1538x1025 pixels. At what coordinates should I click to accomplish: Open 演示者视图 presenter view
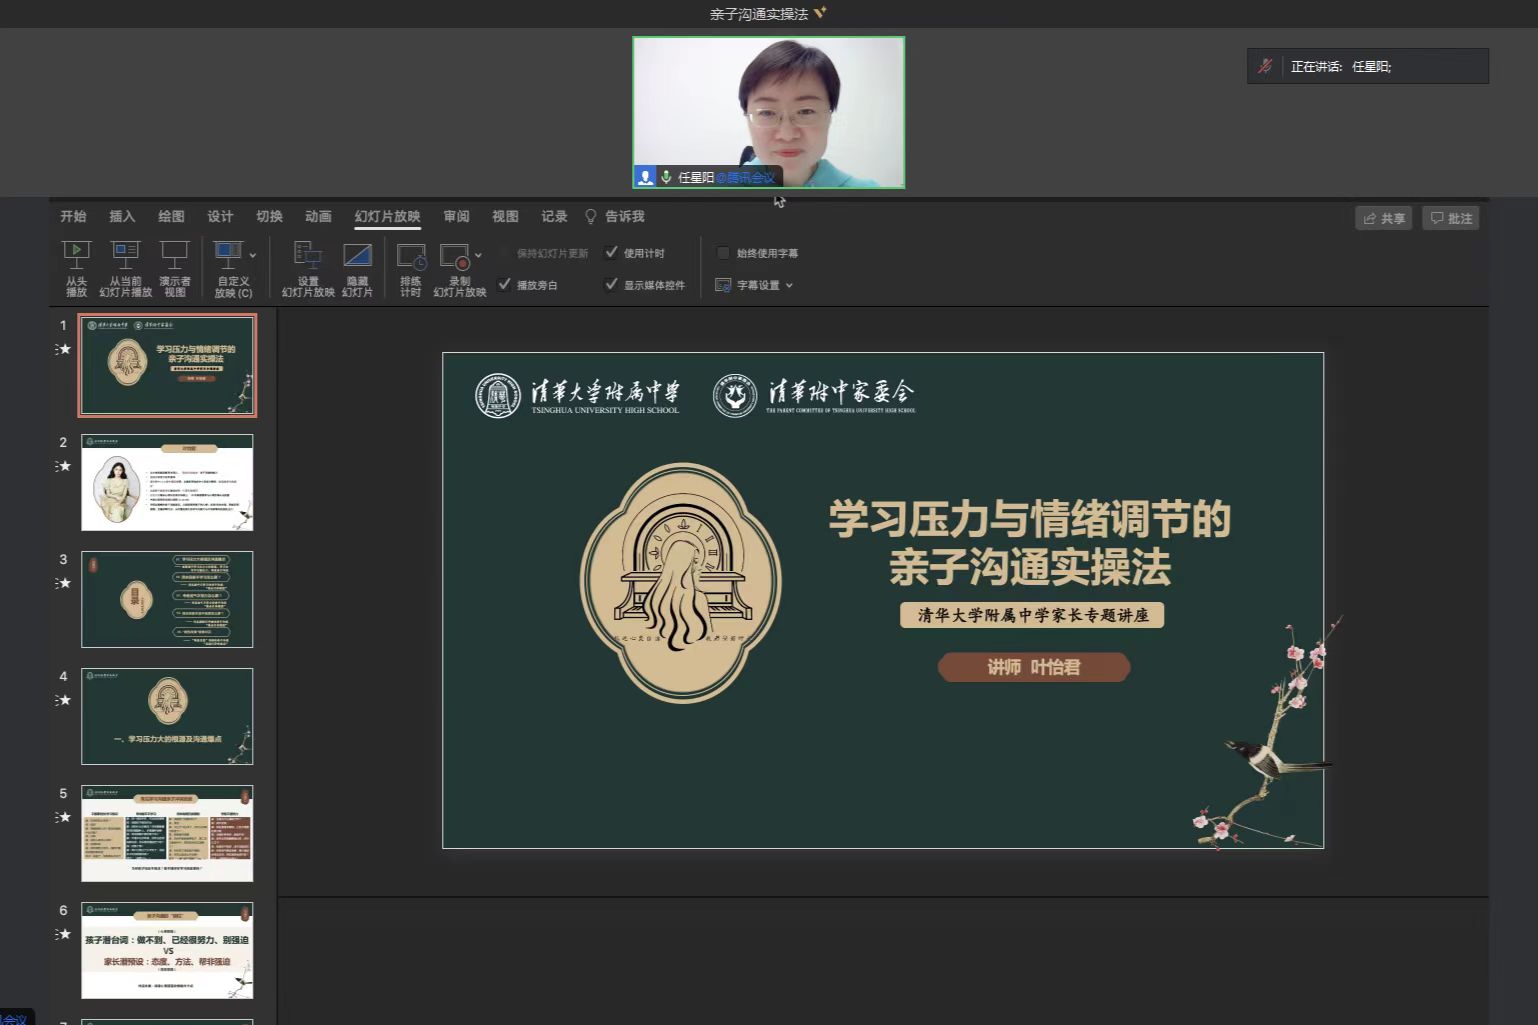pyautogui.click(x=174, y=256)
